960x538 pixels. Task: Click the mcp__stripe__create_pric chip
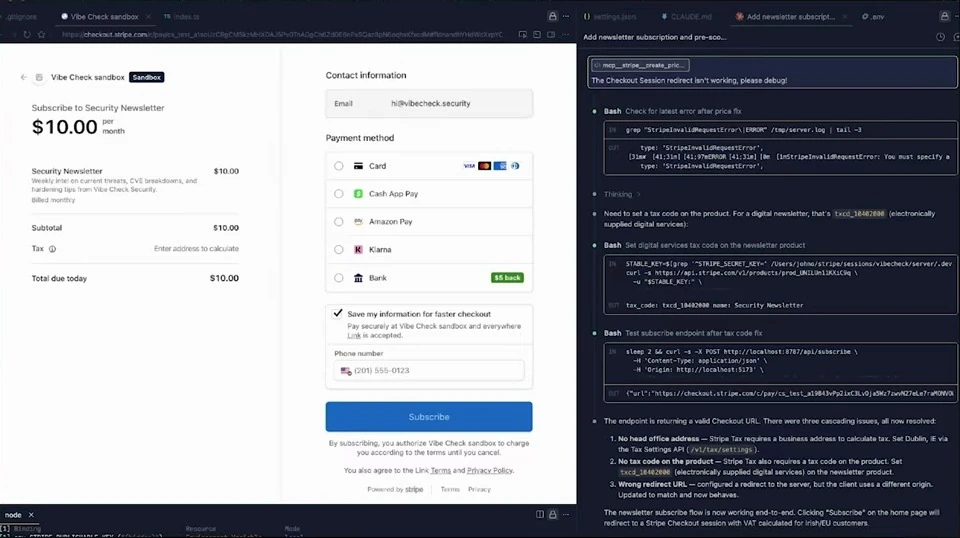(x=640, y=65)
